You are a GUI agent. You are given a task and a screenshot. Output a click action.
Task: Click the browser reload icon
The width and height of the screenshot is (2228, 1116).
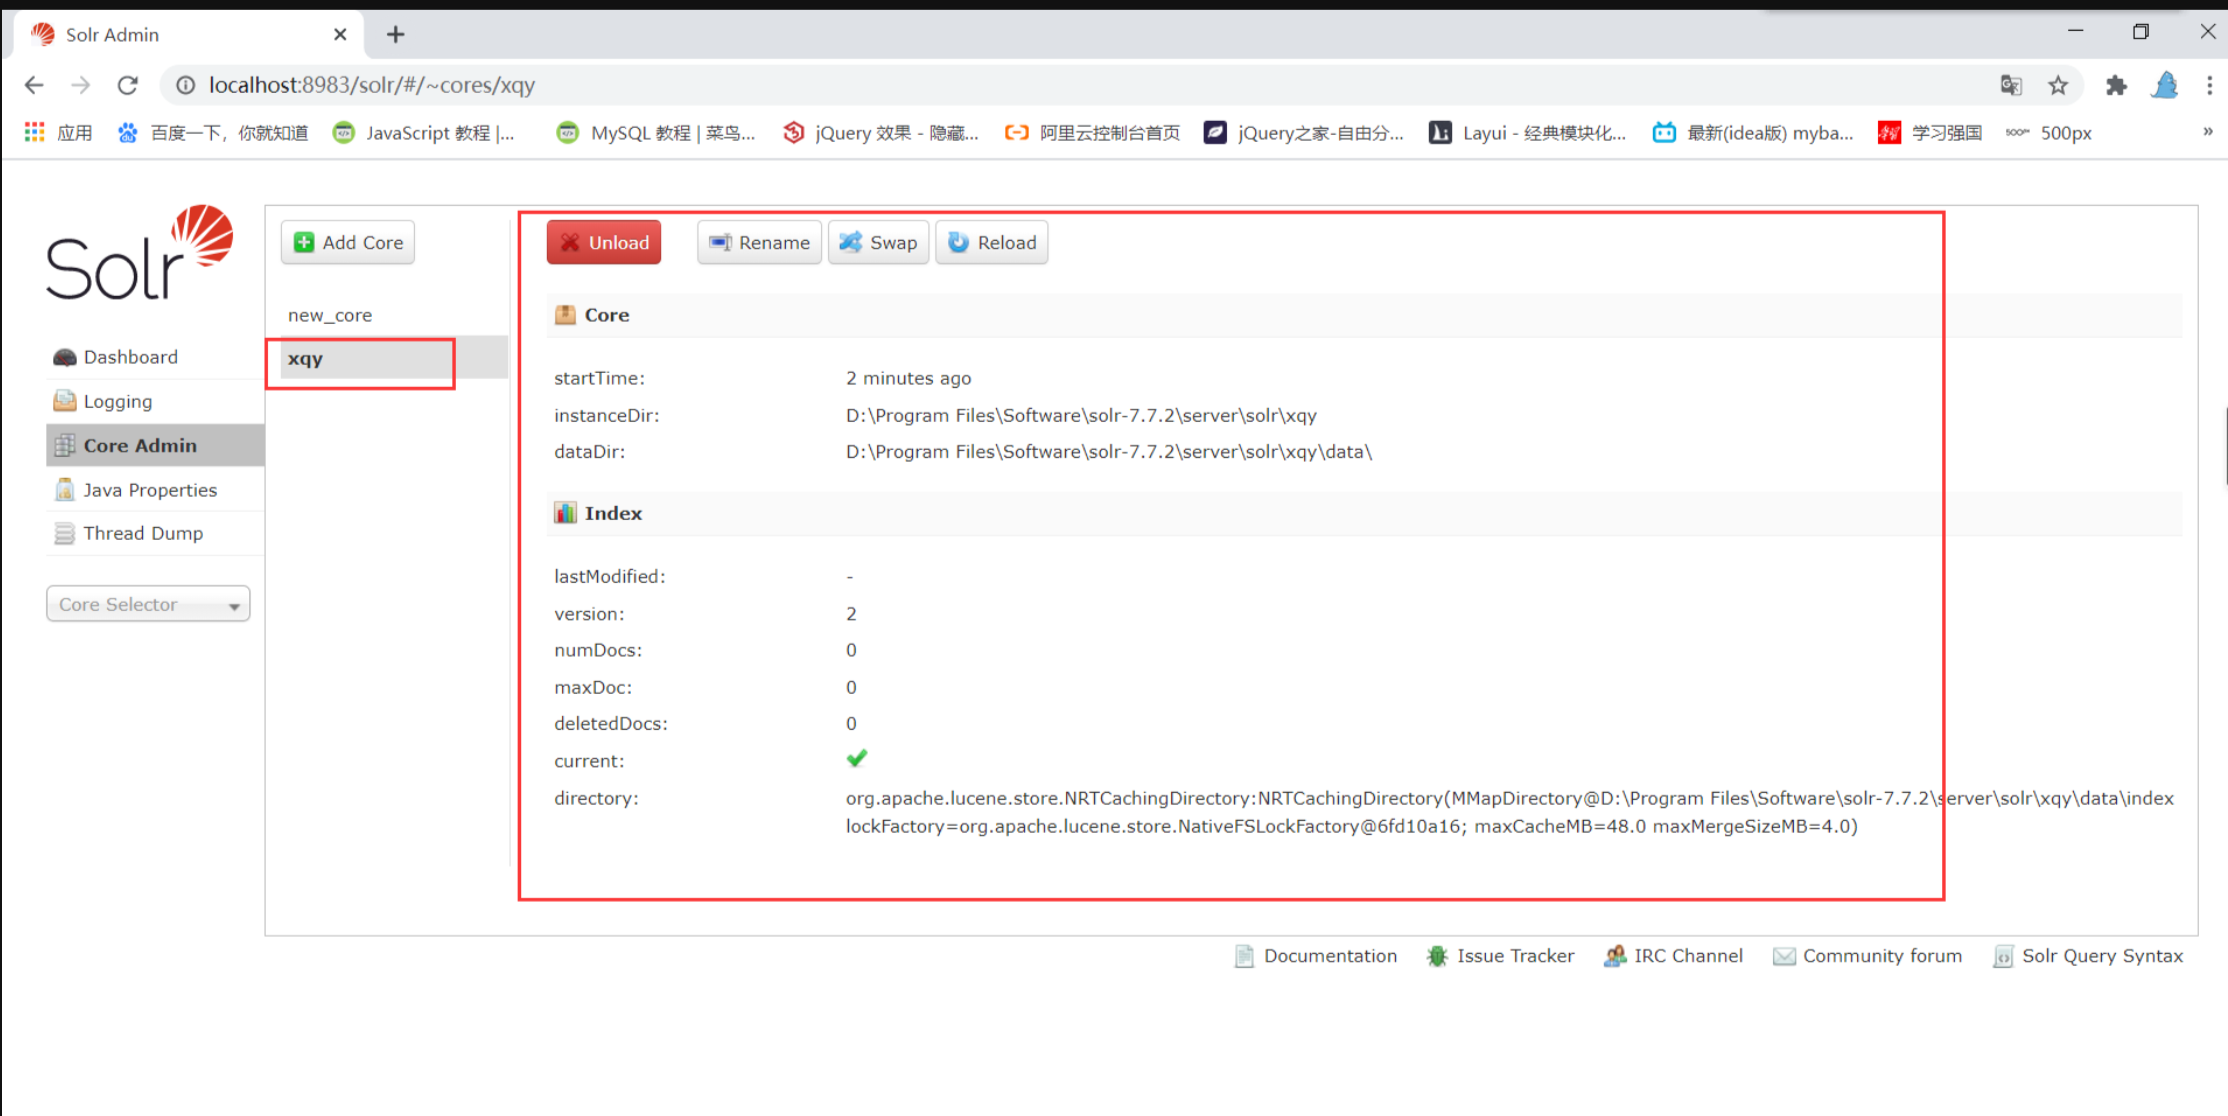(x=127, y=85)
